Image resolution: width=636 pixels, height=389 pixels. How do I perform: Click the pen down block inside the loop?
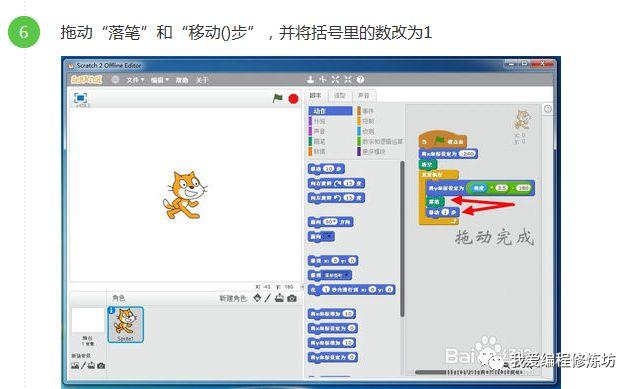[x=435, y=202]
